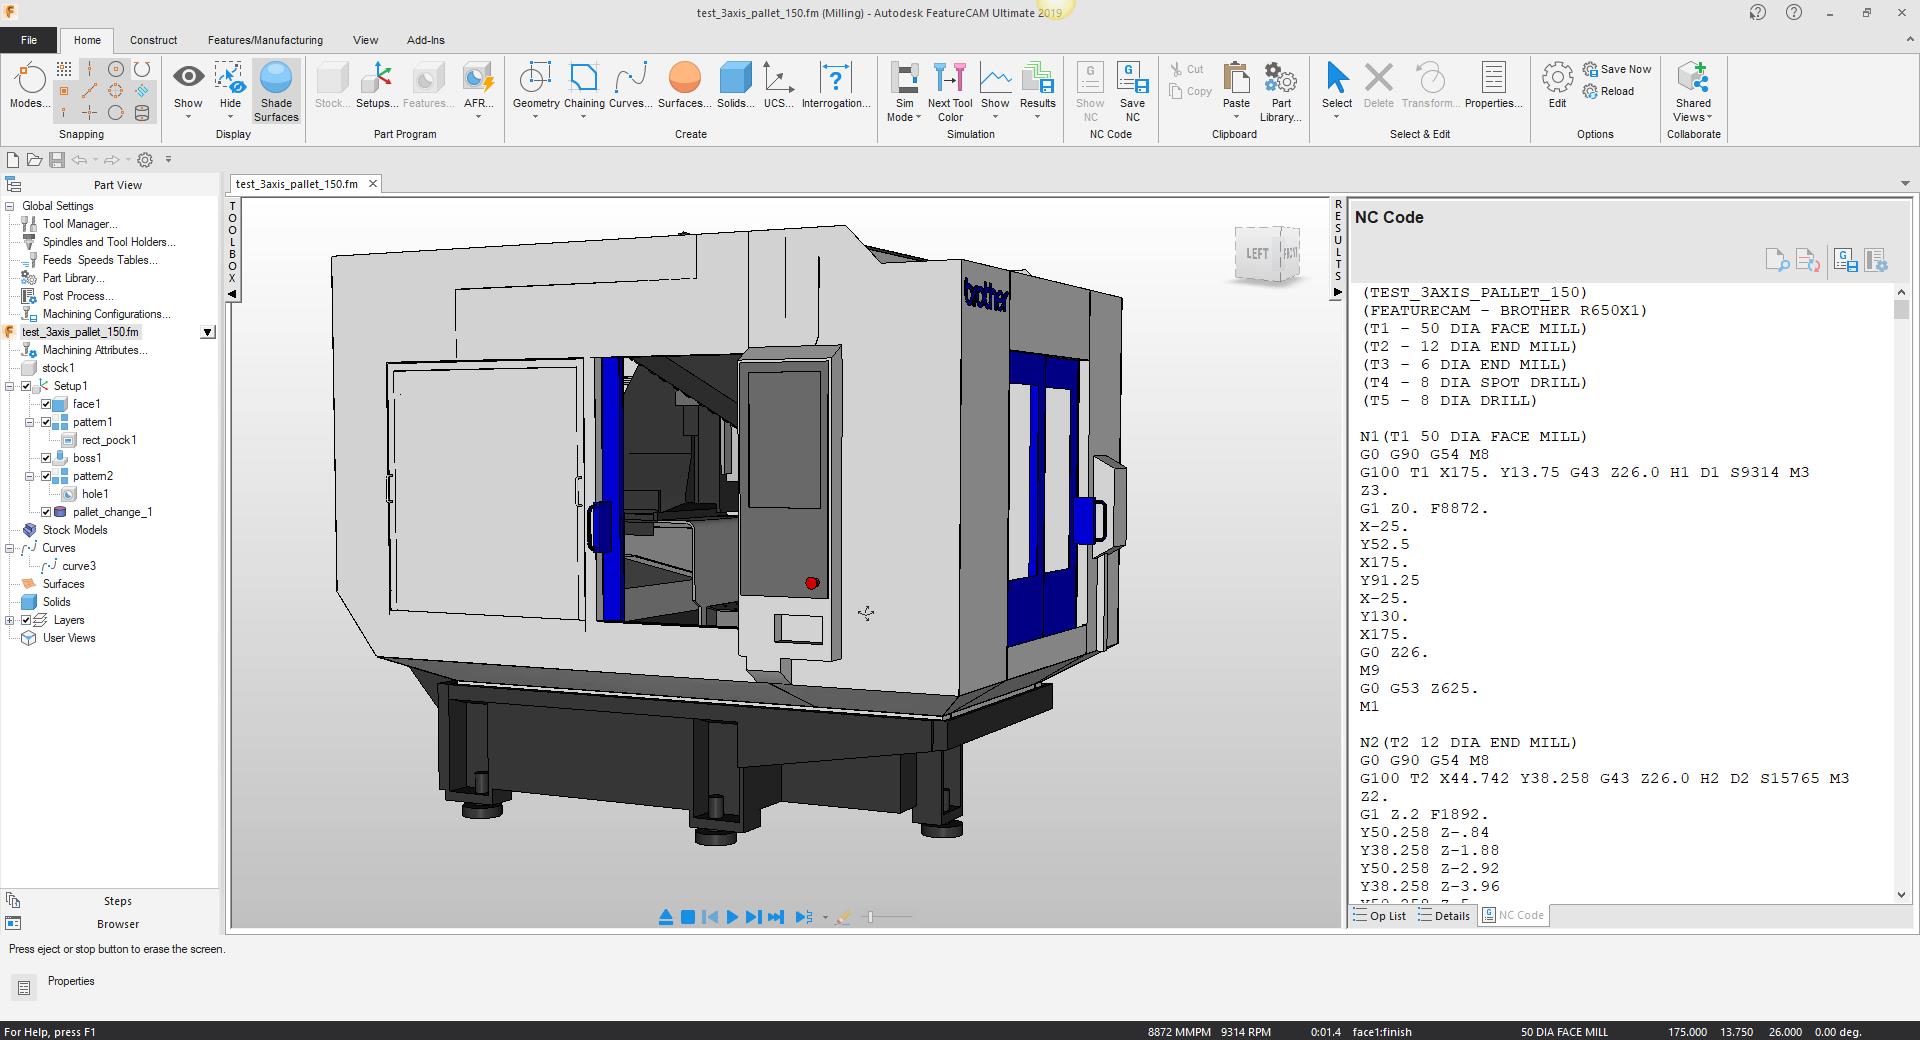
Task: Toggle the pallet_change_1 checkbox
Action: click(46, 512)
